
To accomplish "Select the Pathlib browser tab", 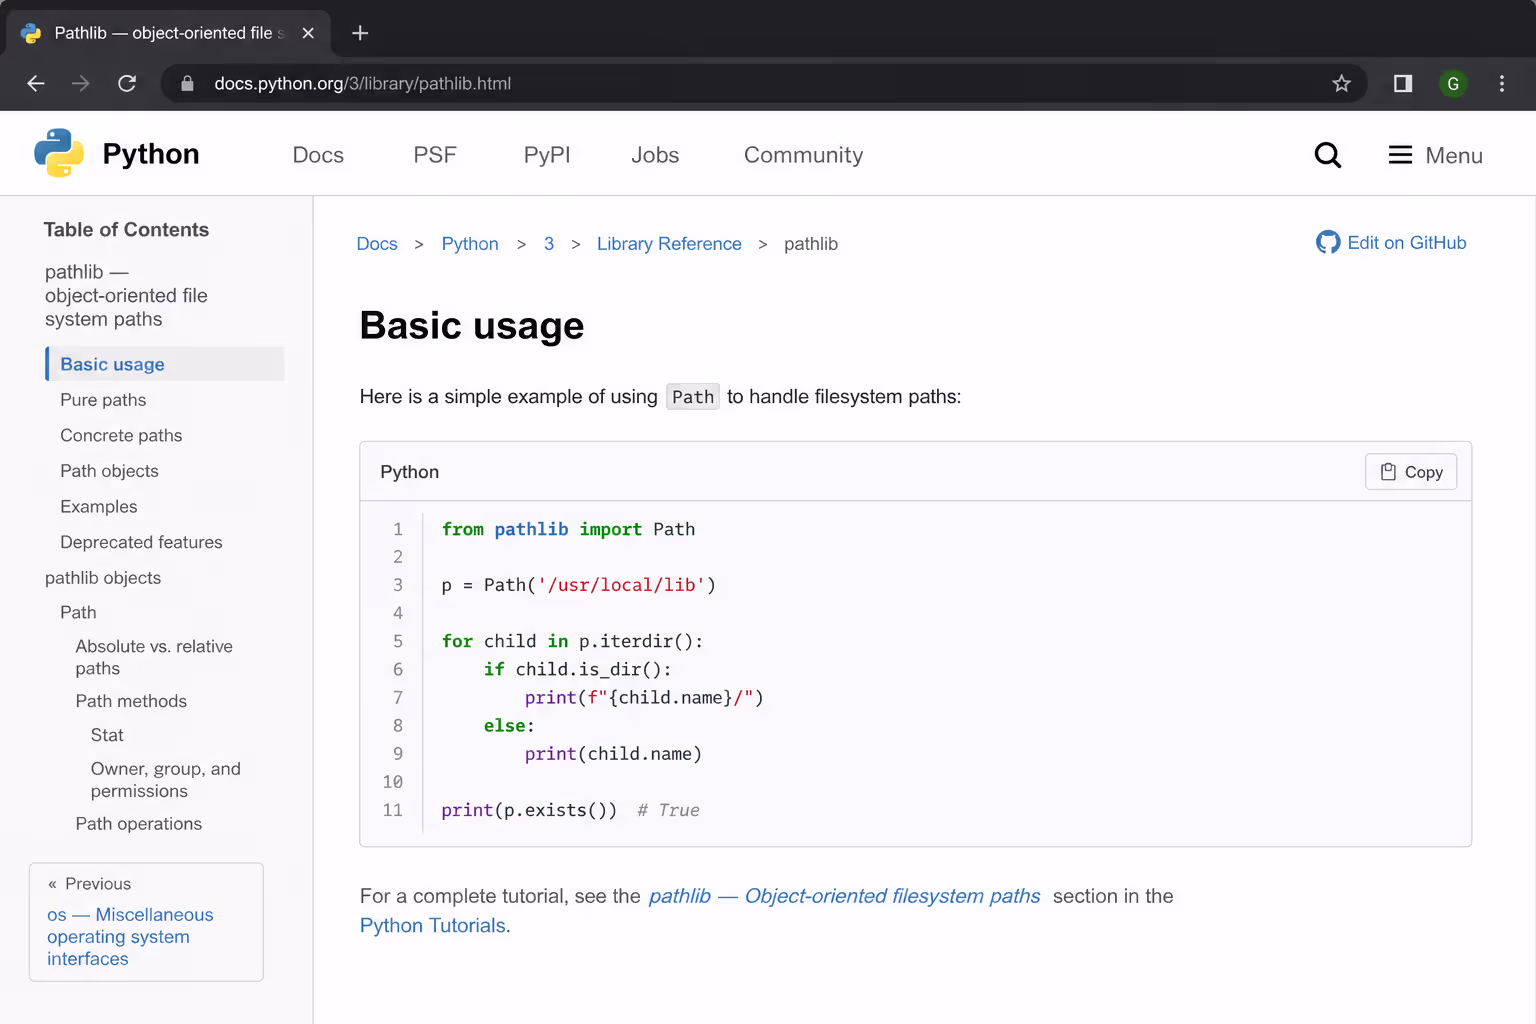I will [167, 33].
